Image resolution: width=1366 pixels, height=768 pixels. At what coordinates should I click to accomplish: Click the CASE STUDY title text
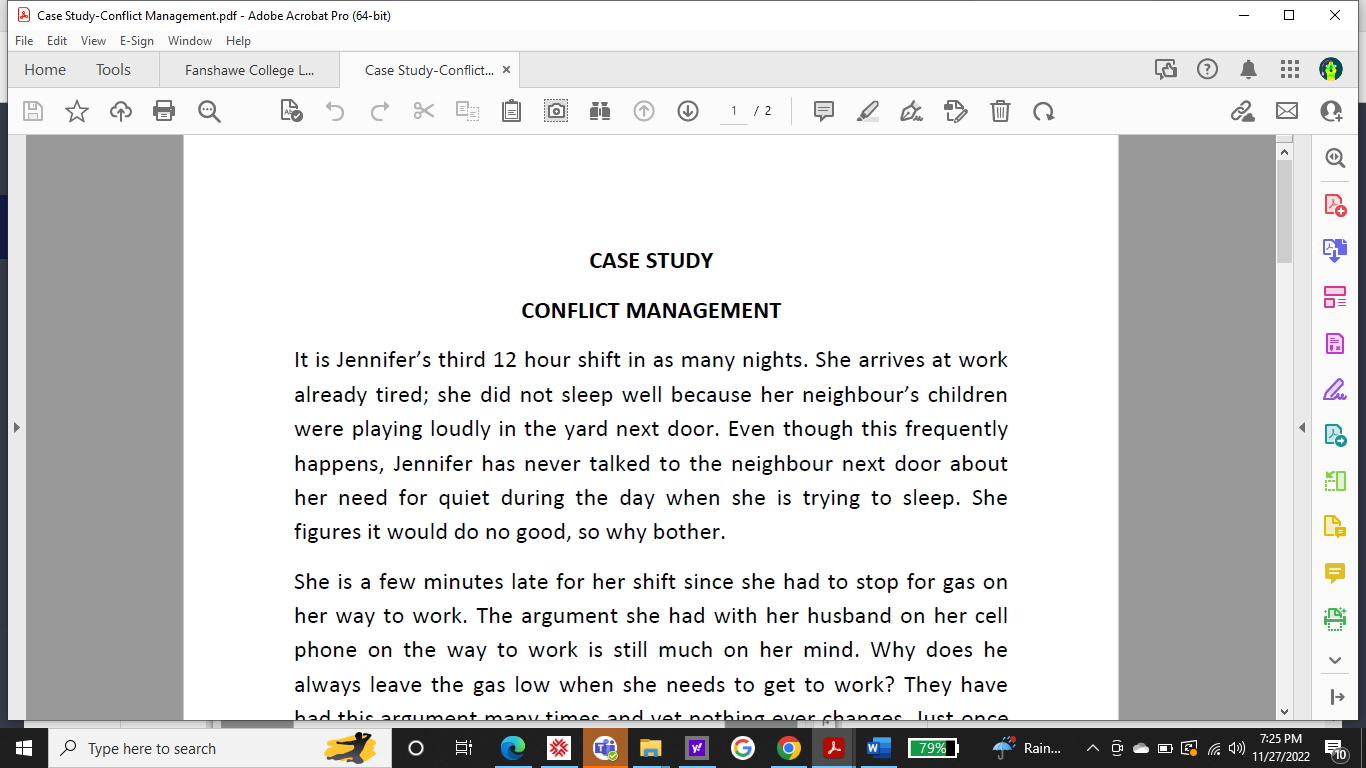click(651, 261)
